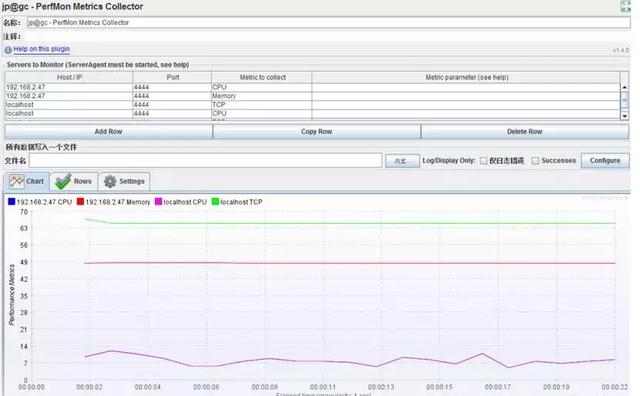The width and height of the screenshot is (640, 396).
Task: Select the 192.168.2.47 host cell in Memory row
Action: point(69,96)
